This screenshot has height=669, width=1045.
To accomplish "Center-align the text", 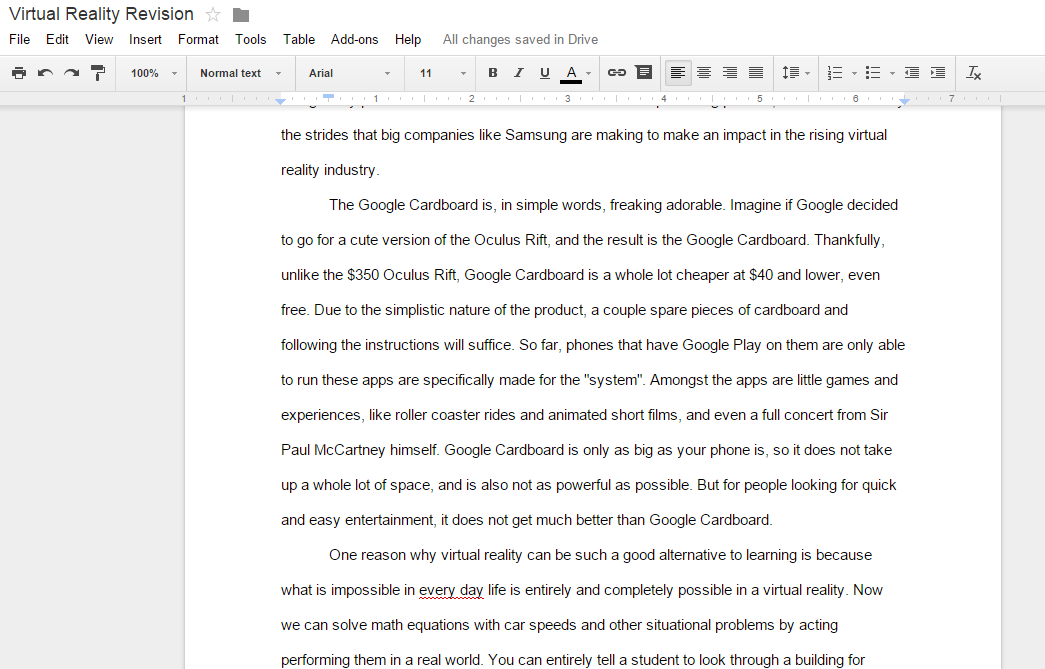I will pyautogui.click(x=704, y=73).
